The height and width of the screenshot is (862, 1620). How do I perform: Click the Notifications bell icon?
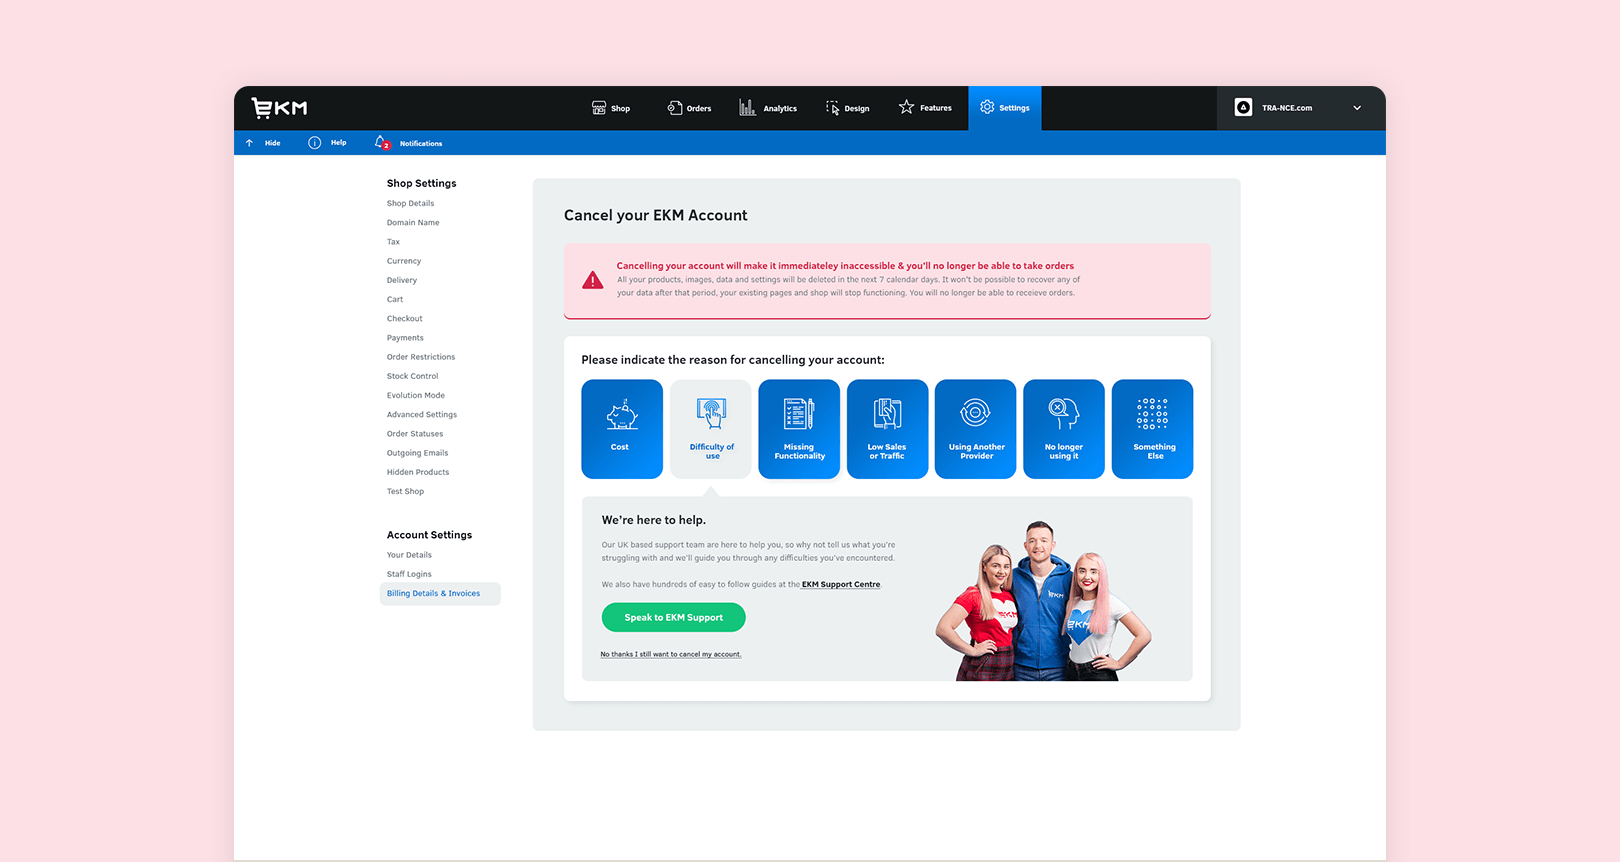(x=381, y=143)
